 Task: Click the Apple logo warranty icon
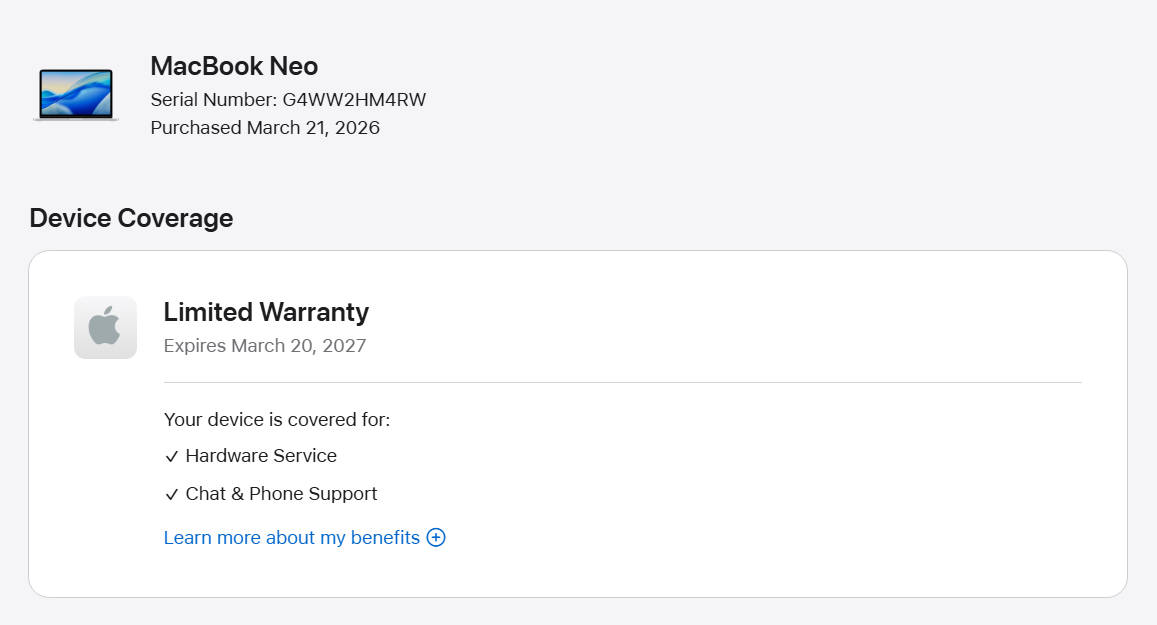pyautogui.click(x=105, y=328)
